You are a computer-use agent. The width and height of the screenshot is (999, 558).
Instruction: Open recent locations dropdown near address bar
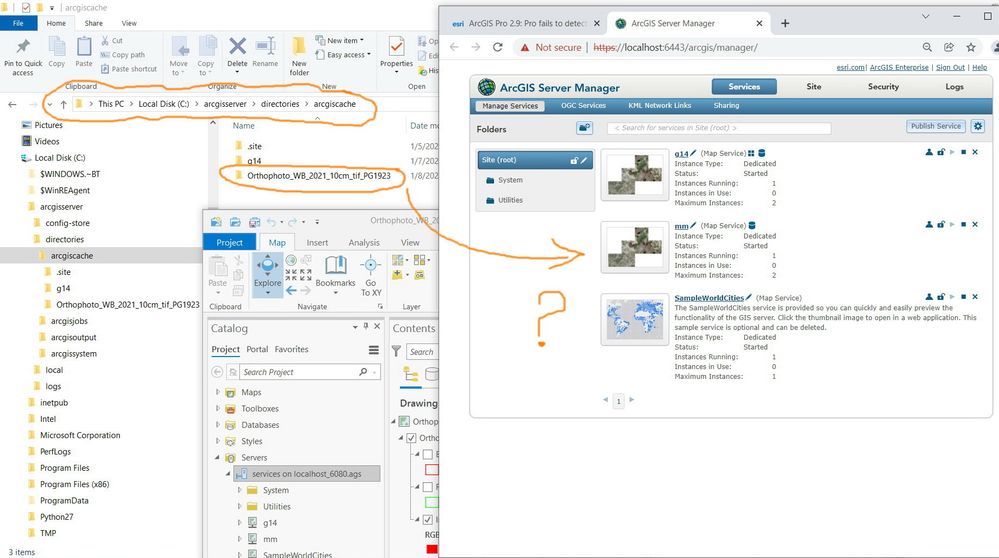49,104
